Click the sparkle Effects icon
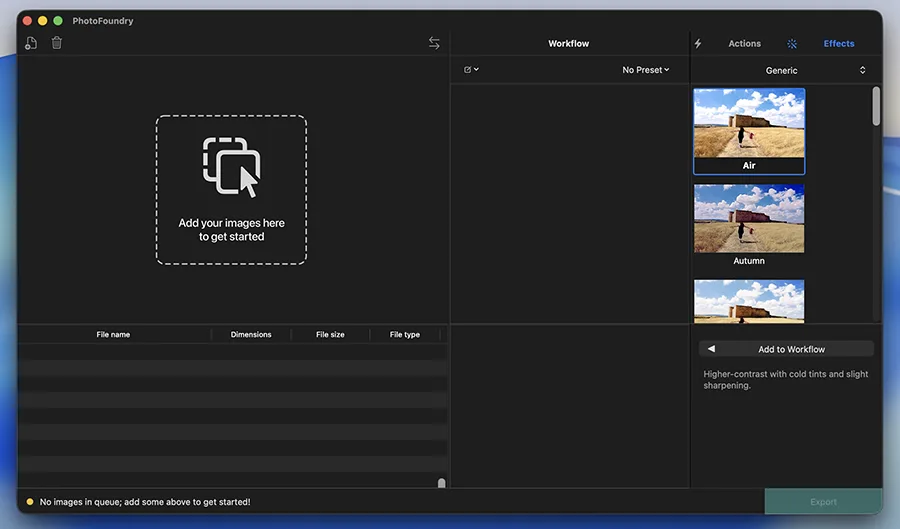Screen dimensions: 900x529 792,44
